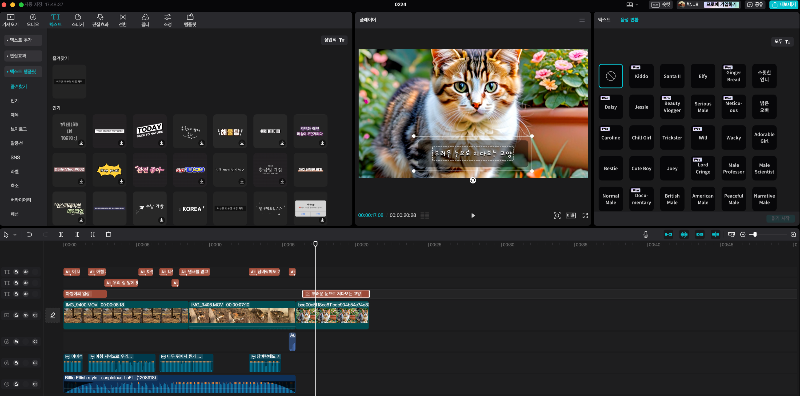The image size is (800, 396).
Task: Select the Wacky voice tile
Action: [734, 137]
